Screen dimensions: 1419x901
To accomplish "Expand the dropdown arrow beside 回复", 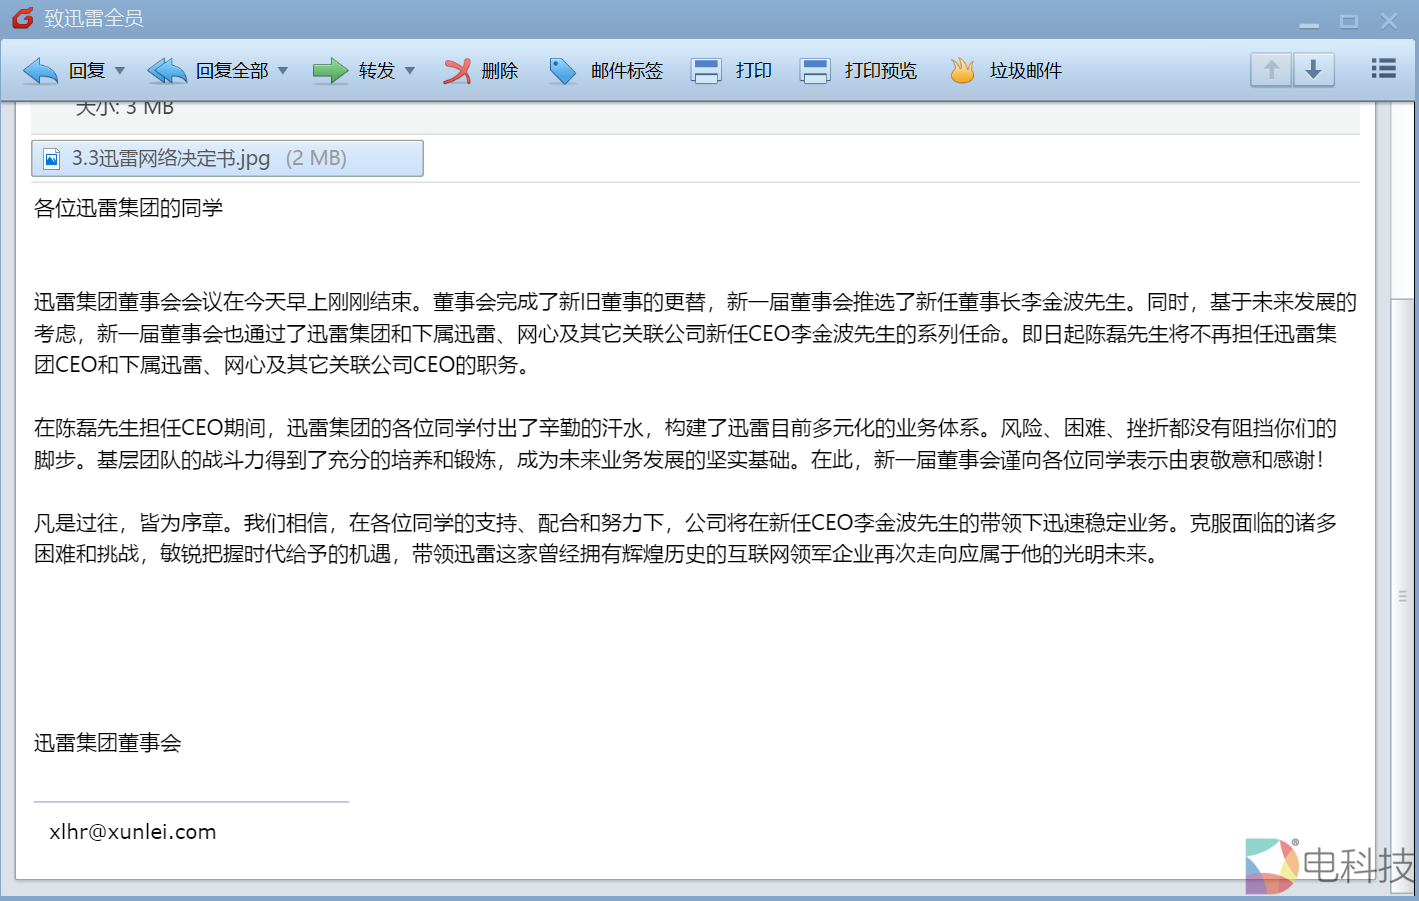I will [x=120, y=71].
